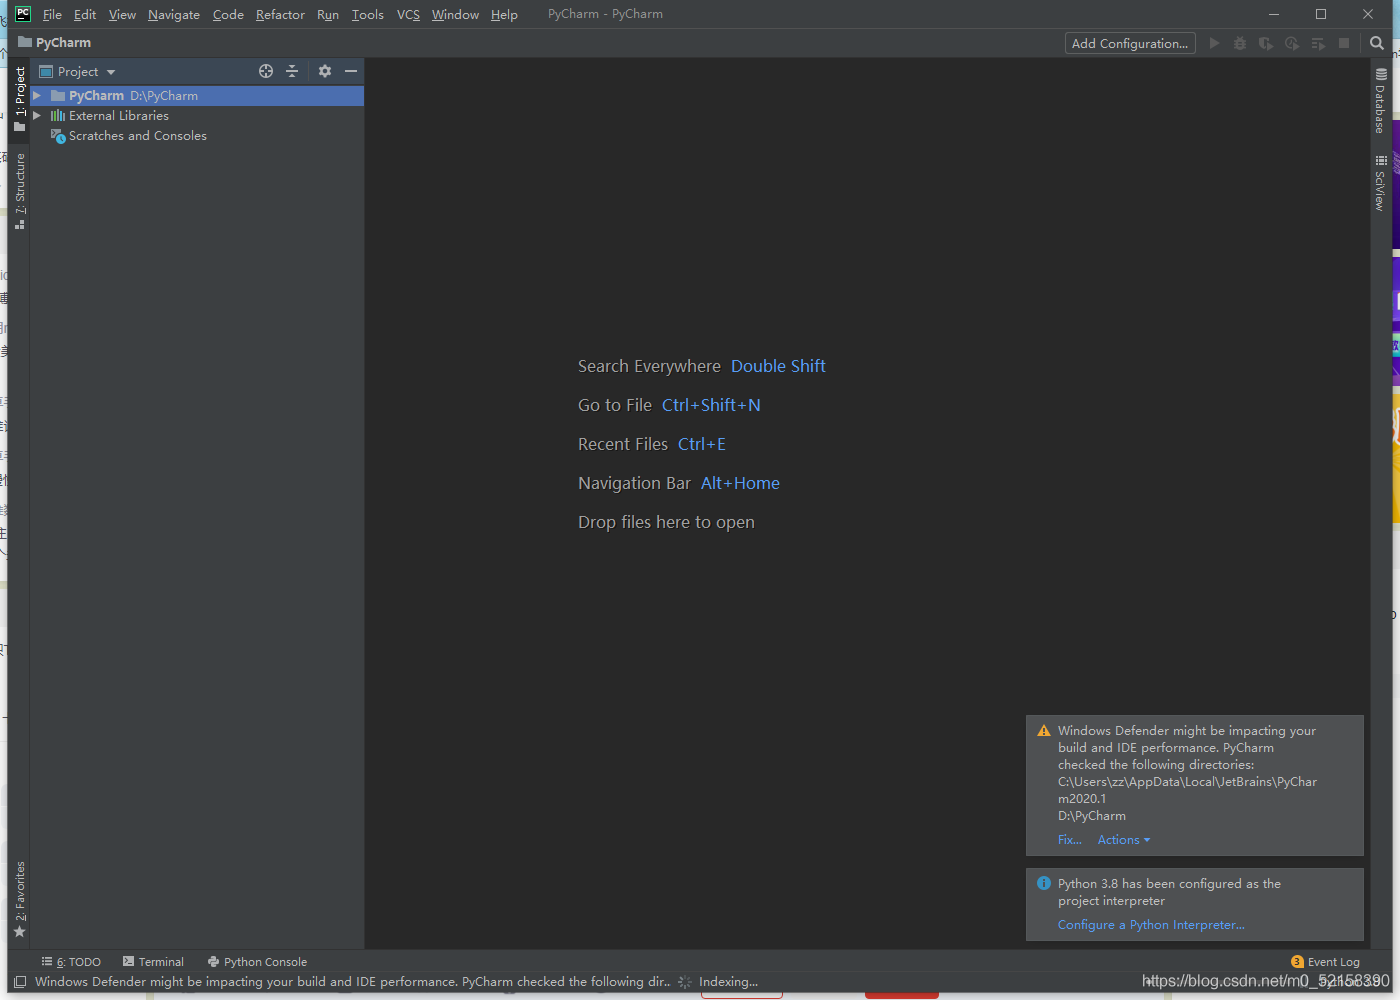The image size is (1400, 1000).
Task: Click the Select Opened File crosshair icon
Action: [x=266, y=71]
